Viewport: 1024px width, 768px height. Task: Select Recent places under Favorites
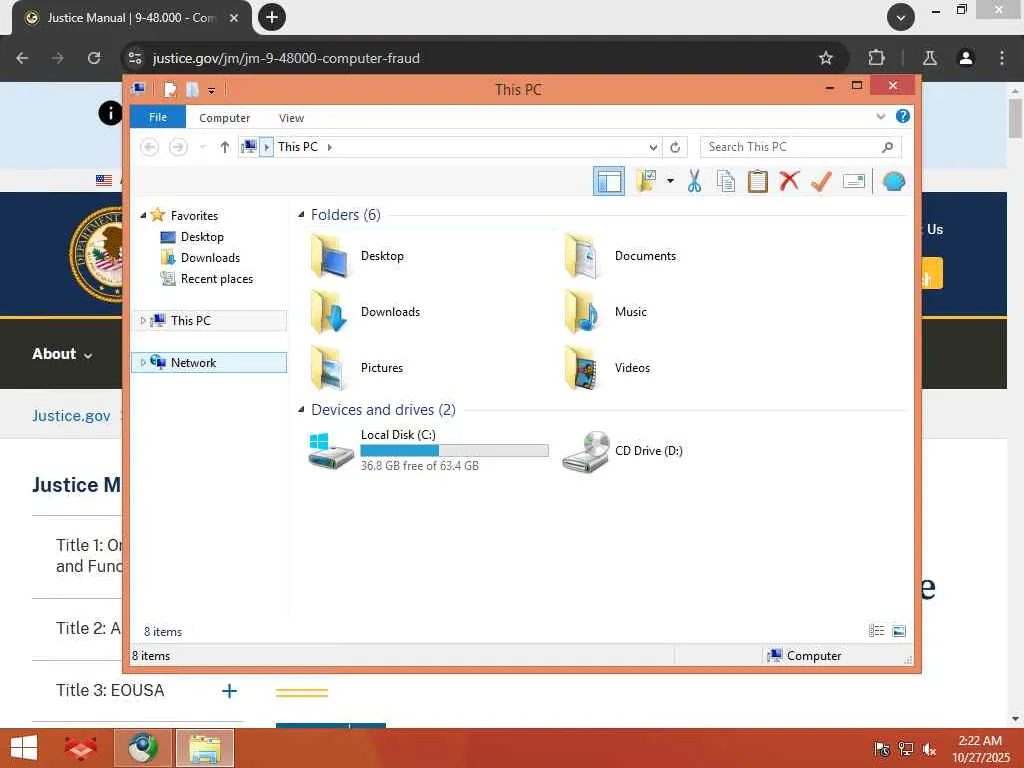click(x=217, y=279)
